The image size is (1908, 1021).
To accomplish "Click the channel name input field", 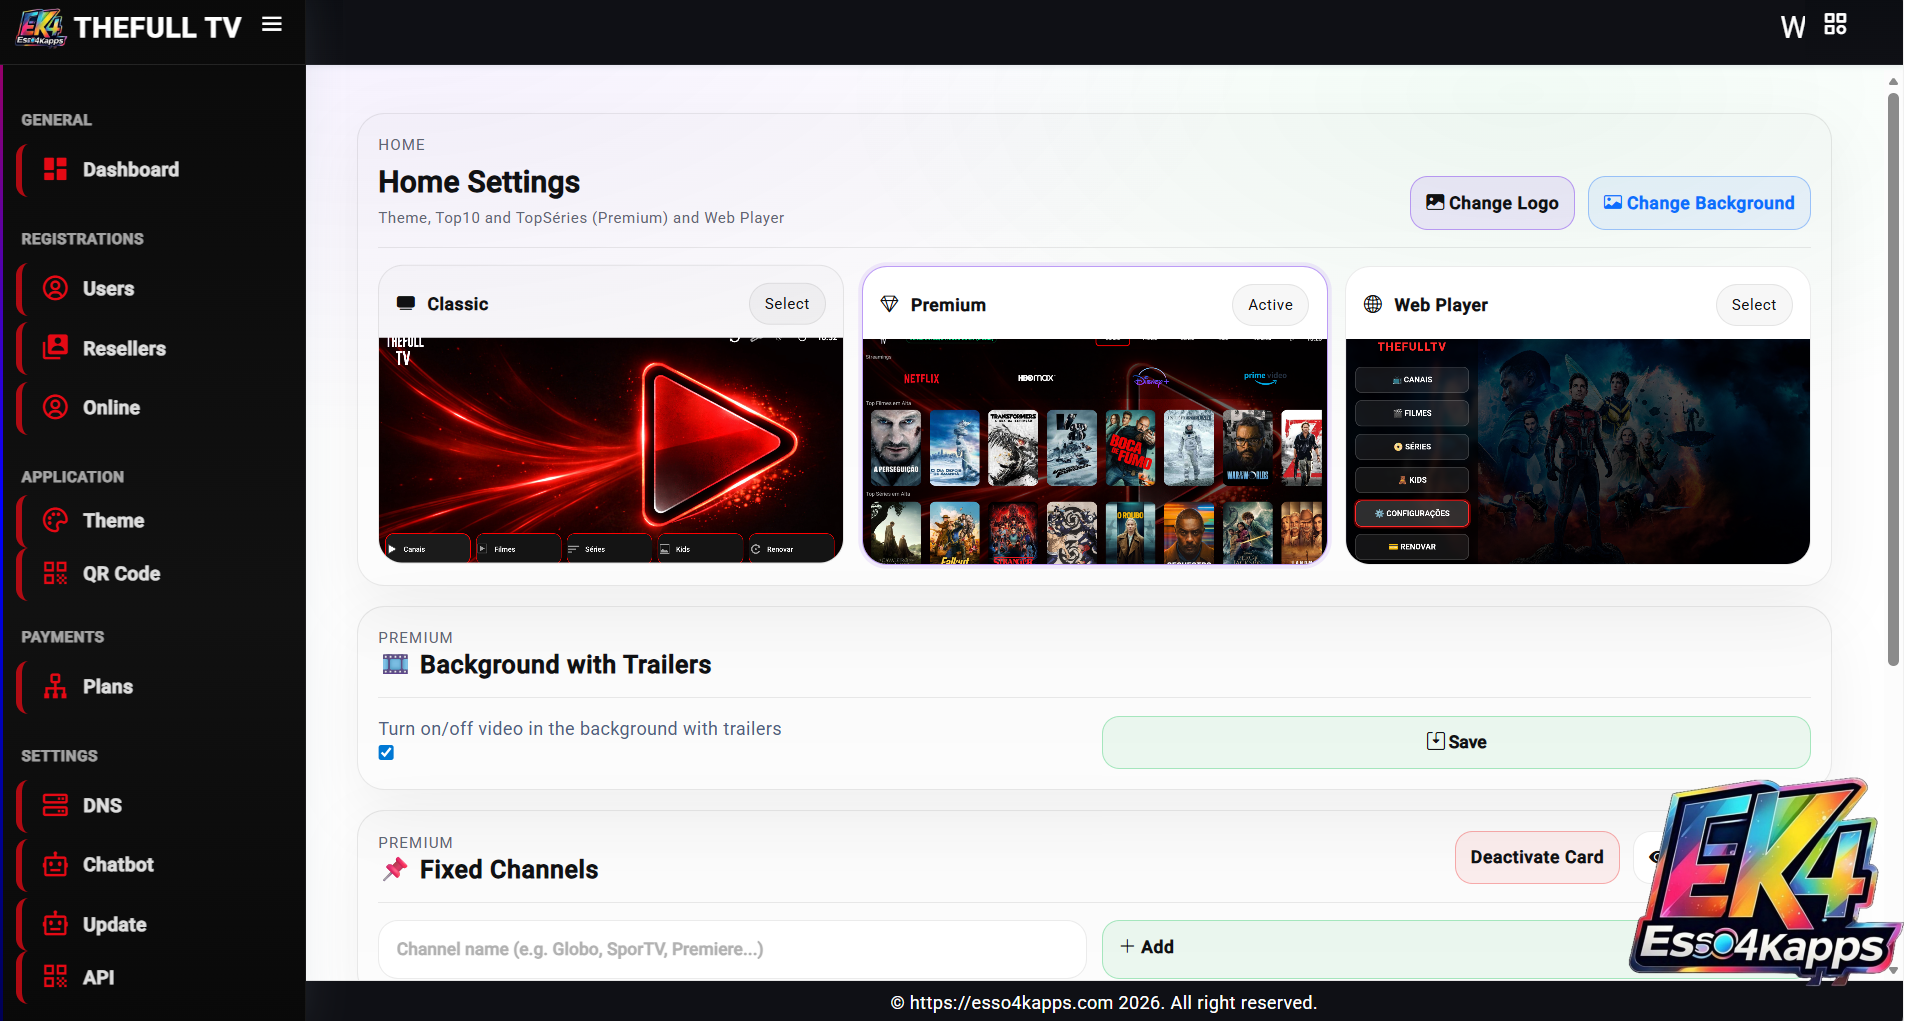I will pos(731,949).
